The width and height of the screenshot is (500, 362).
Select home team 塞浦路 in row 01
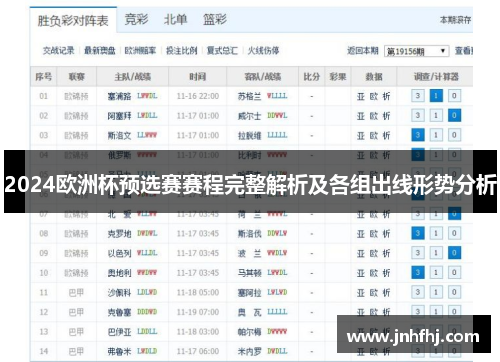pos(119,96)
